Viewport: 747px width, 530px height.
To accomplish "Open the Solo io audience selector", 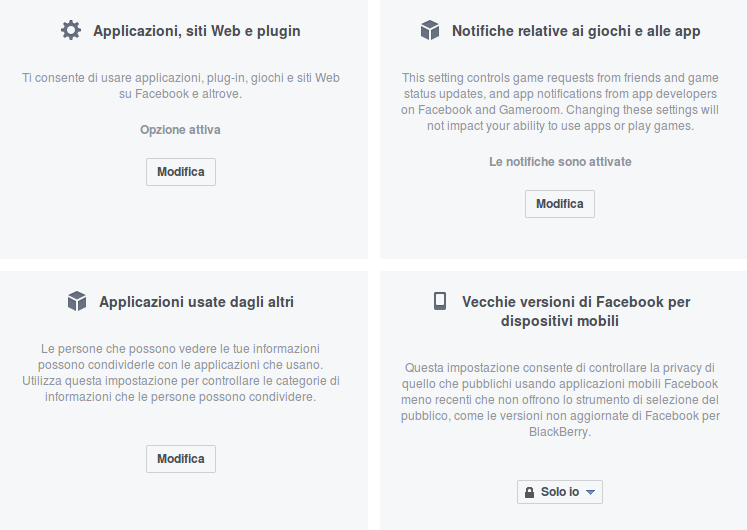I will (560, 492).
